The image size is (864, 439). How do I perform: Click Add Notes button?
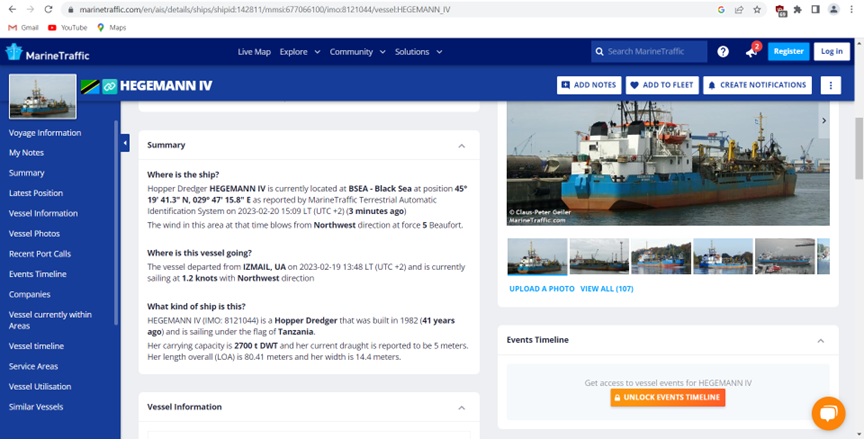tap(589, 85)
